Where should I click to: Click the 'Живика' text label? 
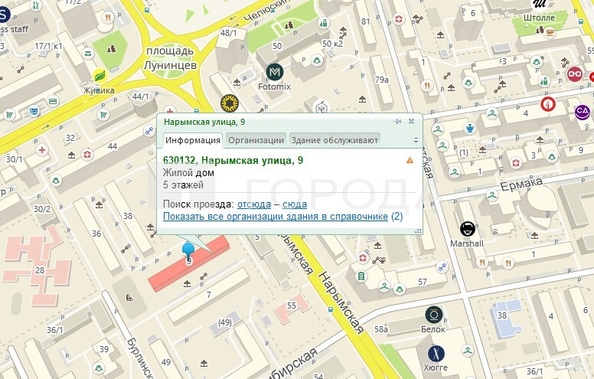click(x=98, y=91)
